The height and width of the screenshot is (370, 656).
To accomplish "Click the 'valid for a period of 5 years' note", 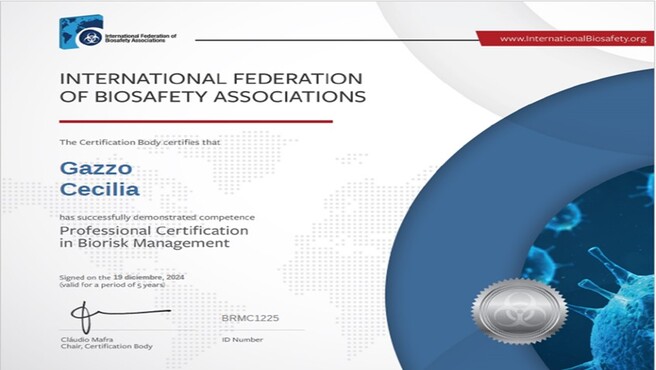I will pos(112,285).
